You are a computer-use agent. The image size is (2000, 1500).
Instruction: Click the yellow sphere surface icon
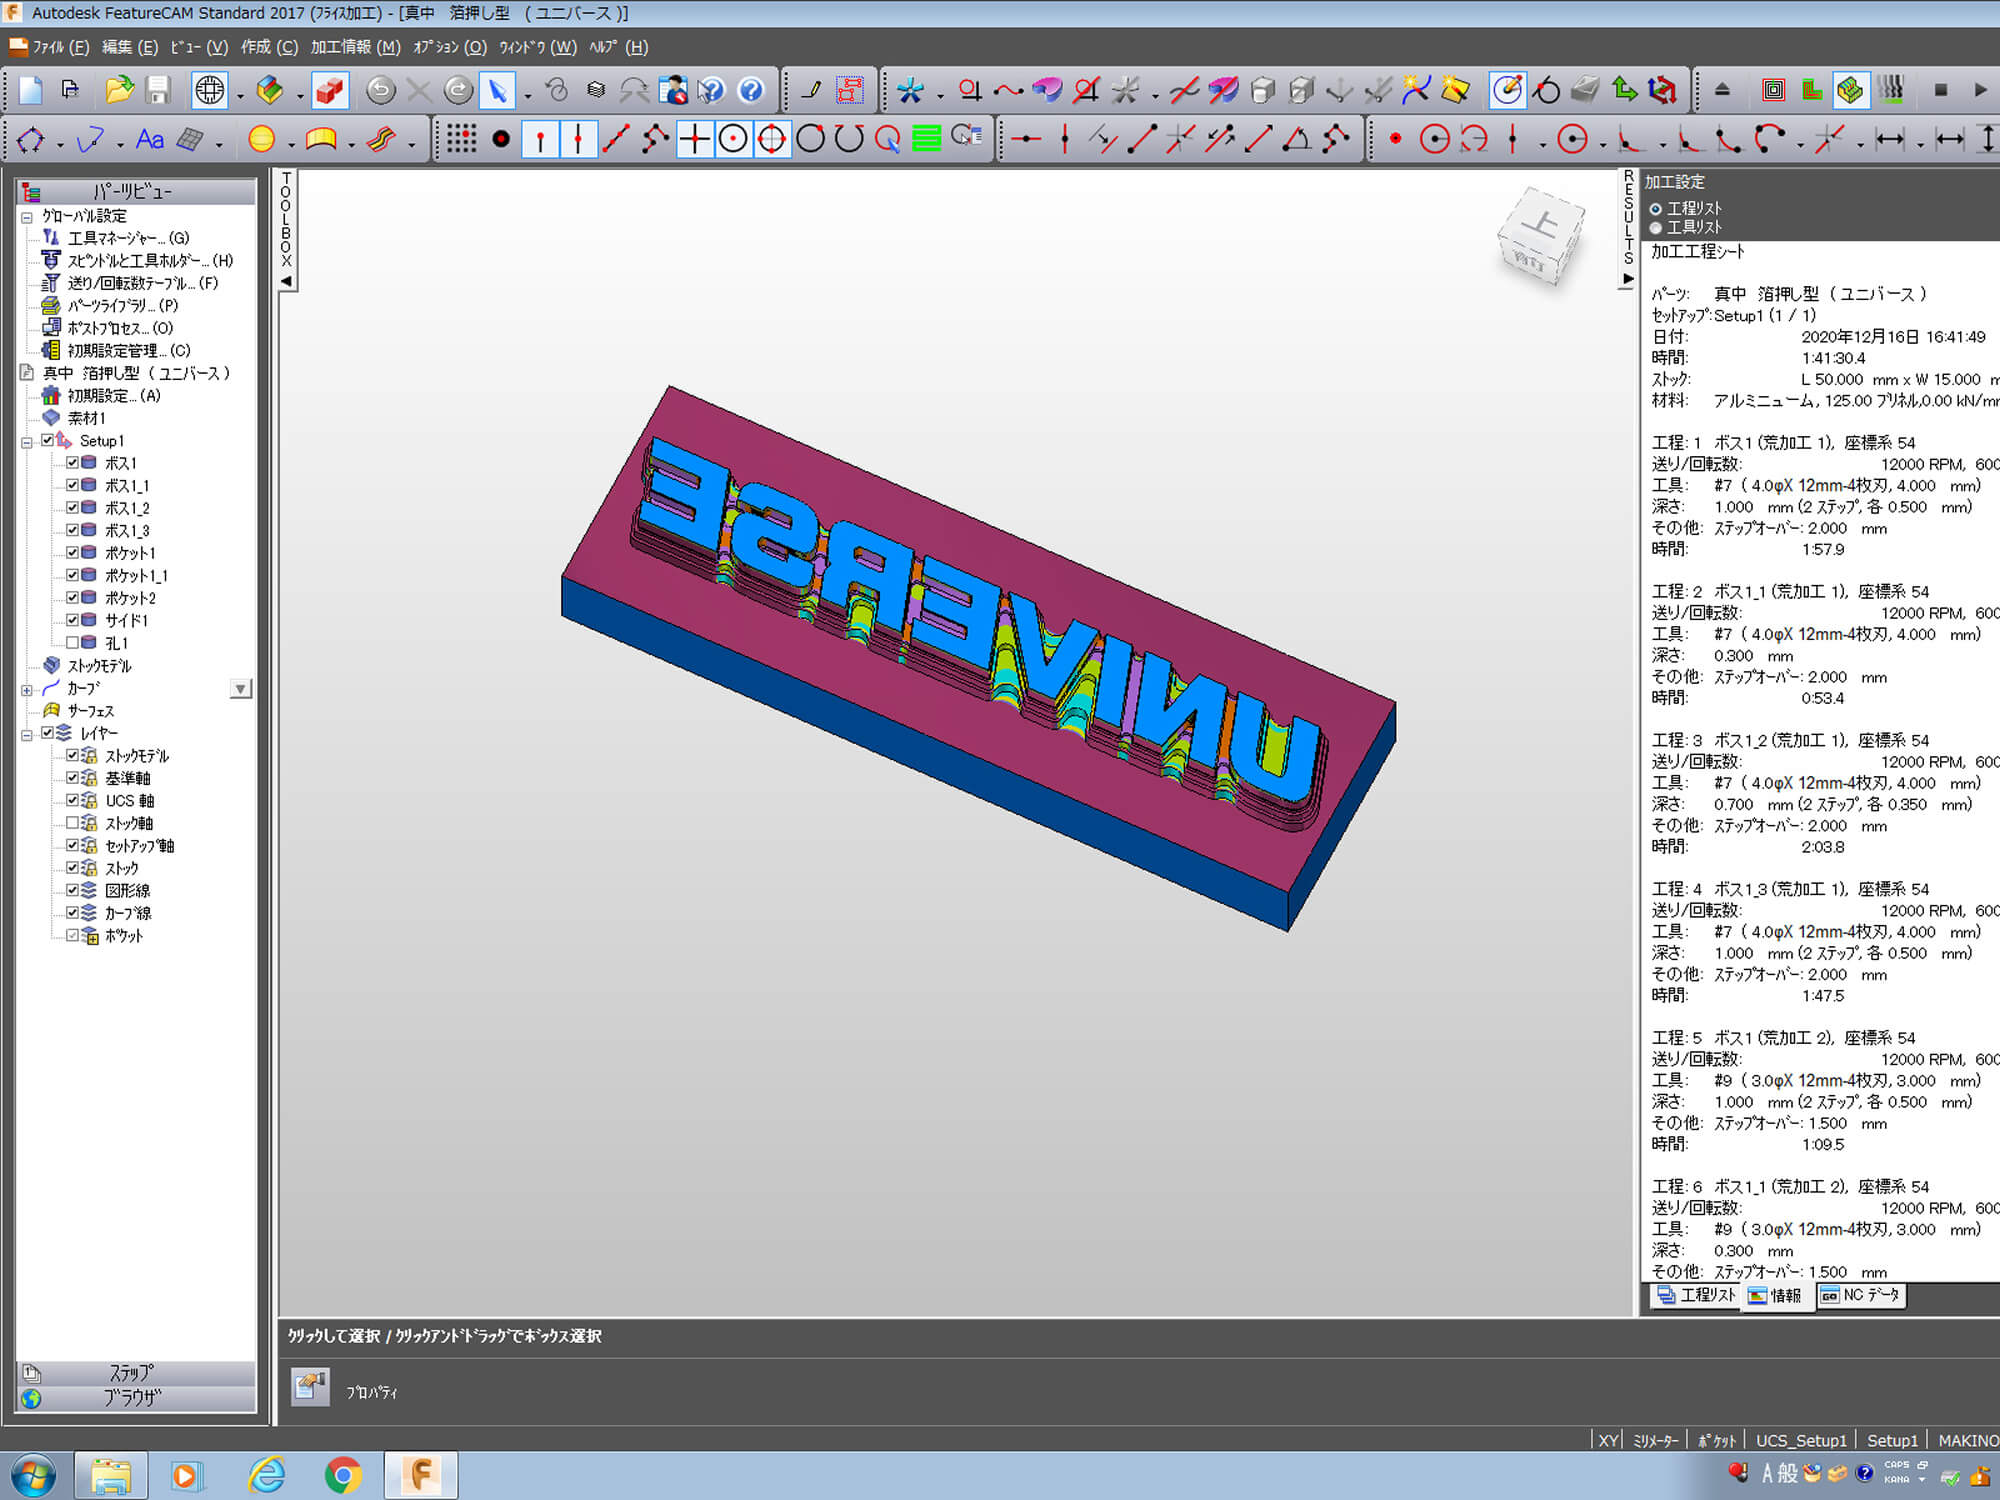(x=261, y=139)
